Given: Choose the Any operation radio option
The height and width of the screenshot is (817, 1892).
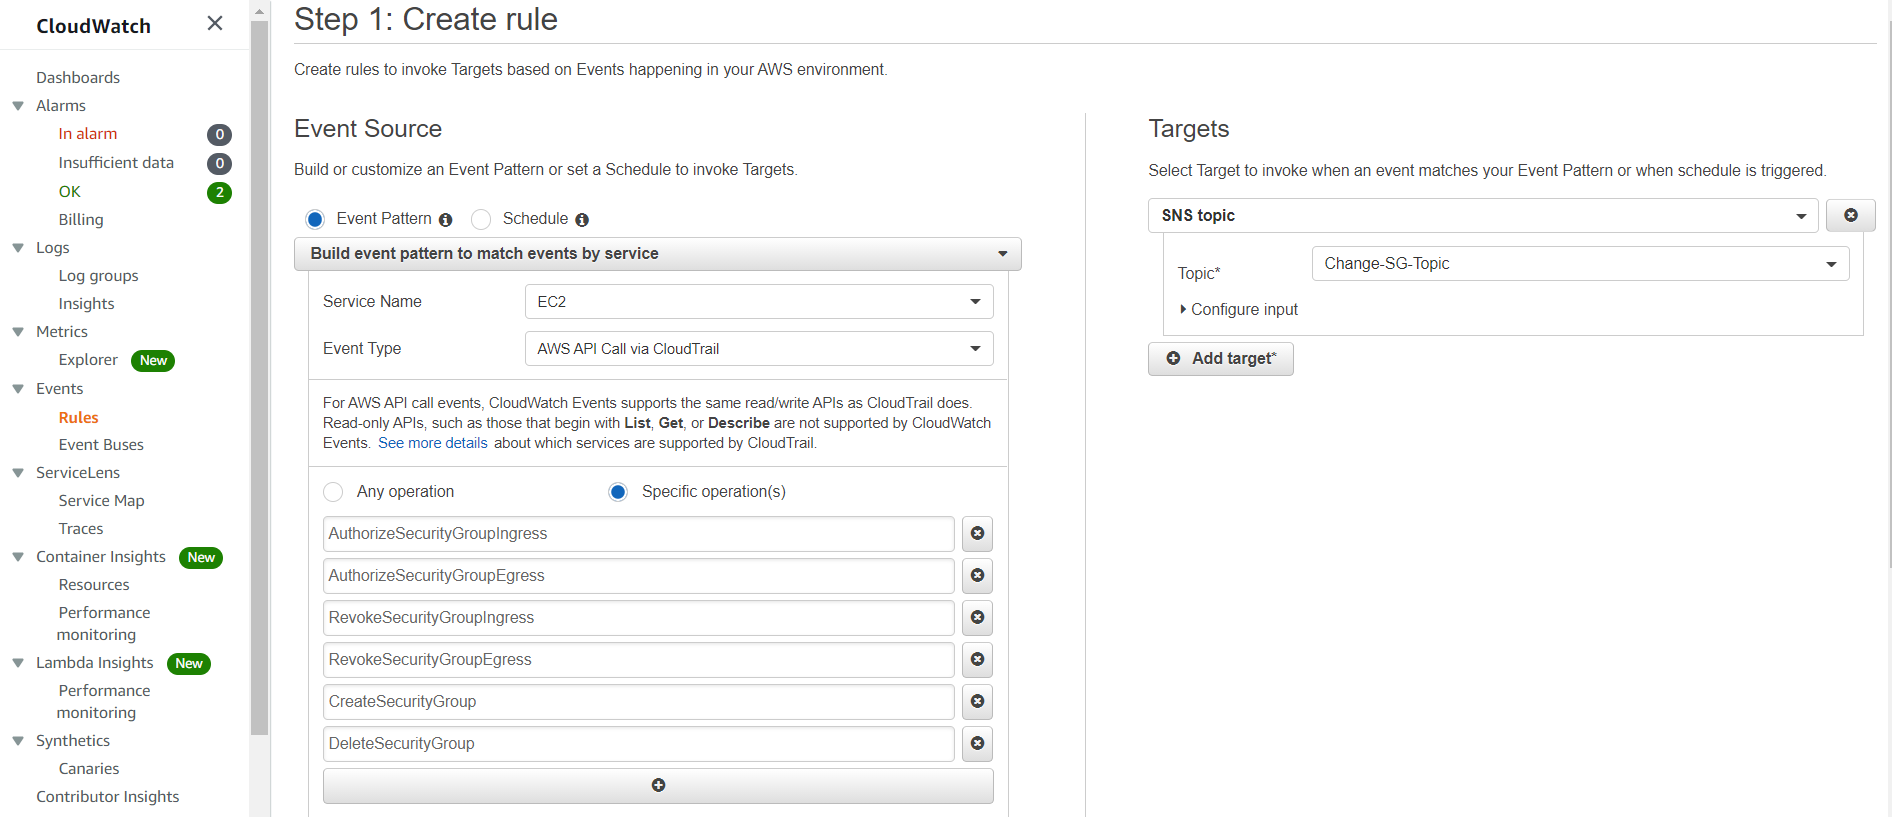Looking at the screenshot, I should coord(334,492).
